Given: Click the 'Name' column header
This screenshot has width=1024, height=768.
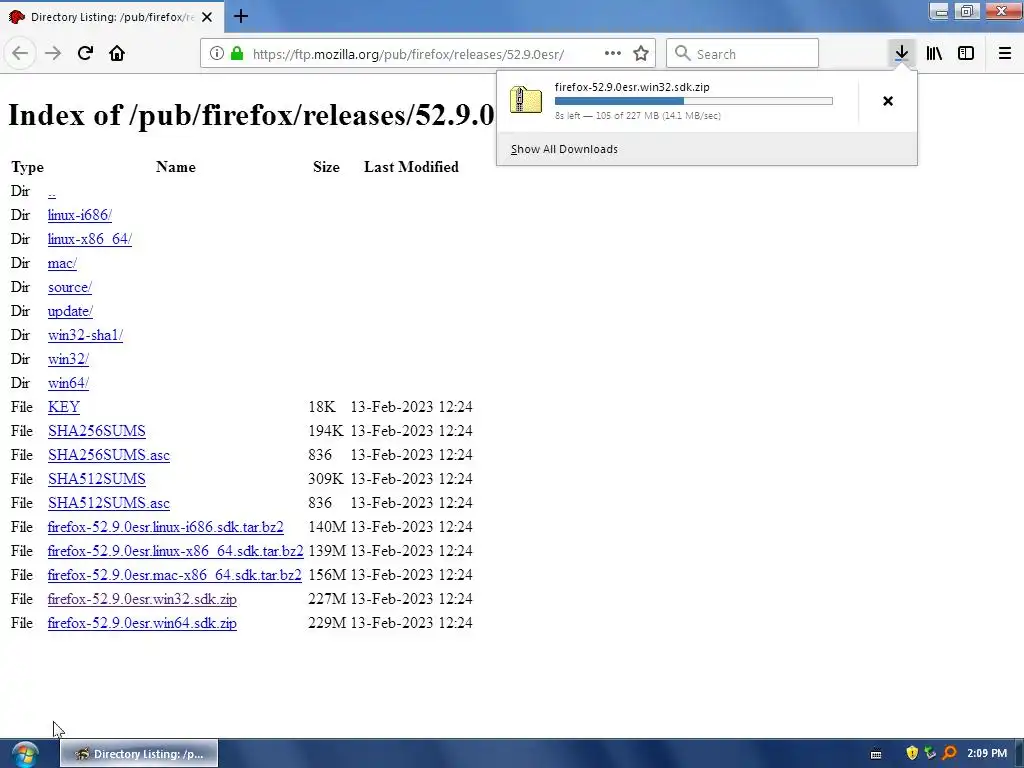Looking at the screenshot, I should click(x=176, y=167).
